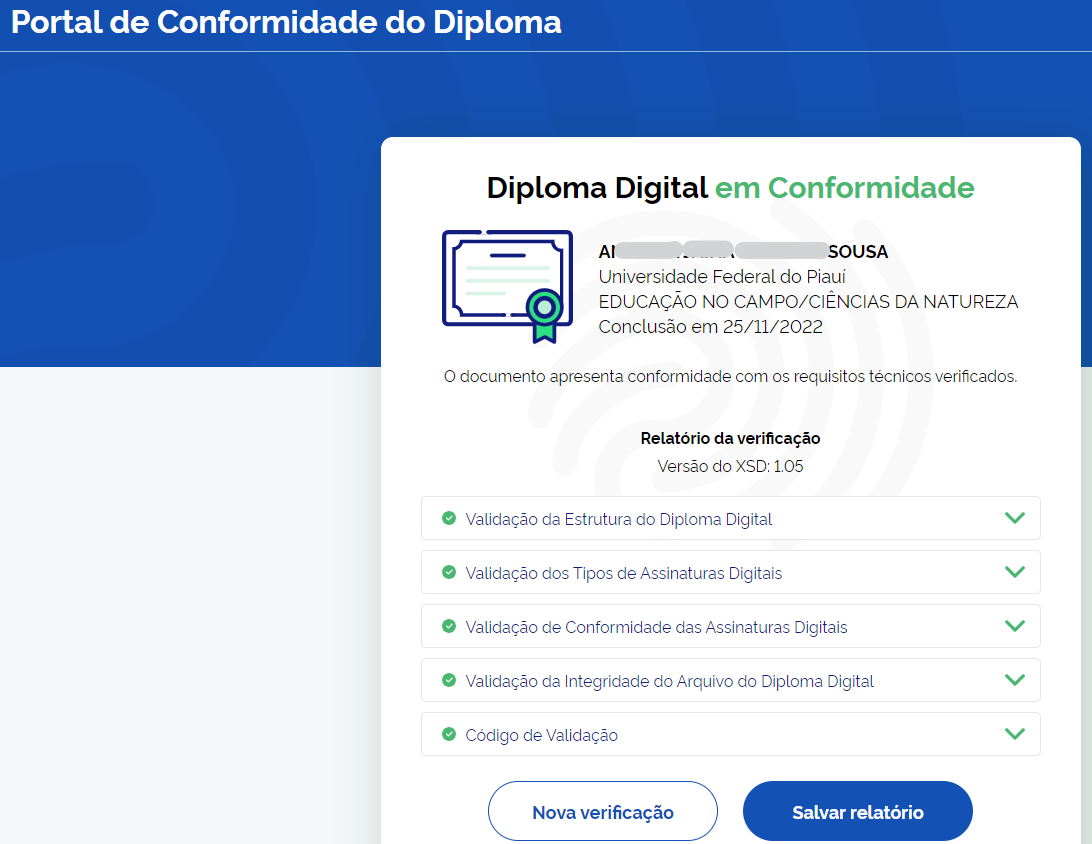Expand Validação da Estrutura do Diploma Digital chevron
This screenshot has width=1092, height=844.
pos(1015,518)
